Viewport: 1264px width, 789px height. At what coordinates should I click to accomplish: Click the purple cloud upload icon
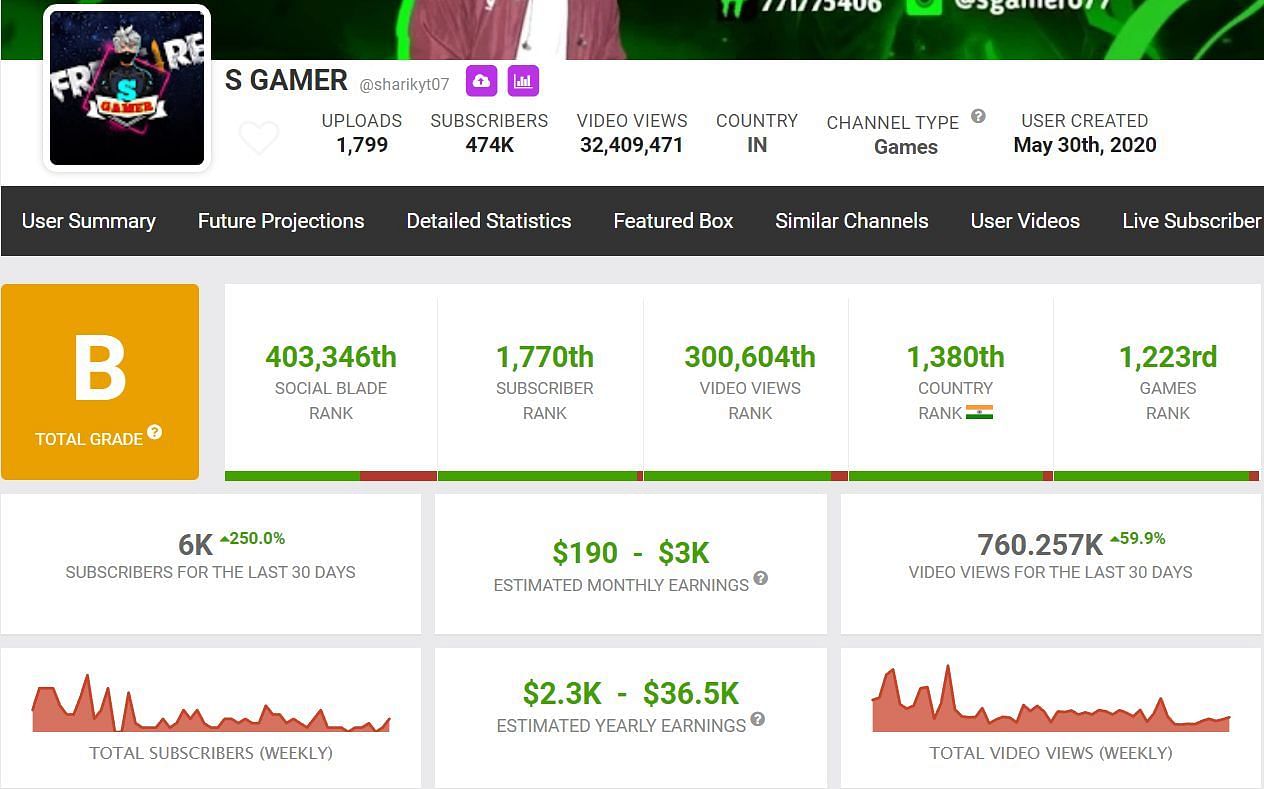tap(481, 81)
